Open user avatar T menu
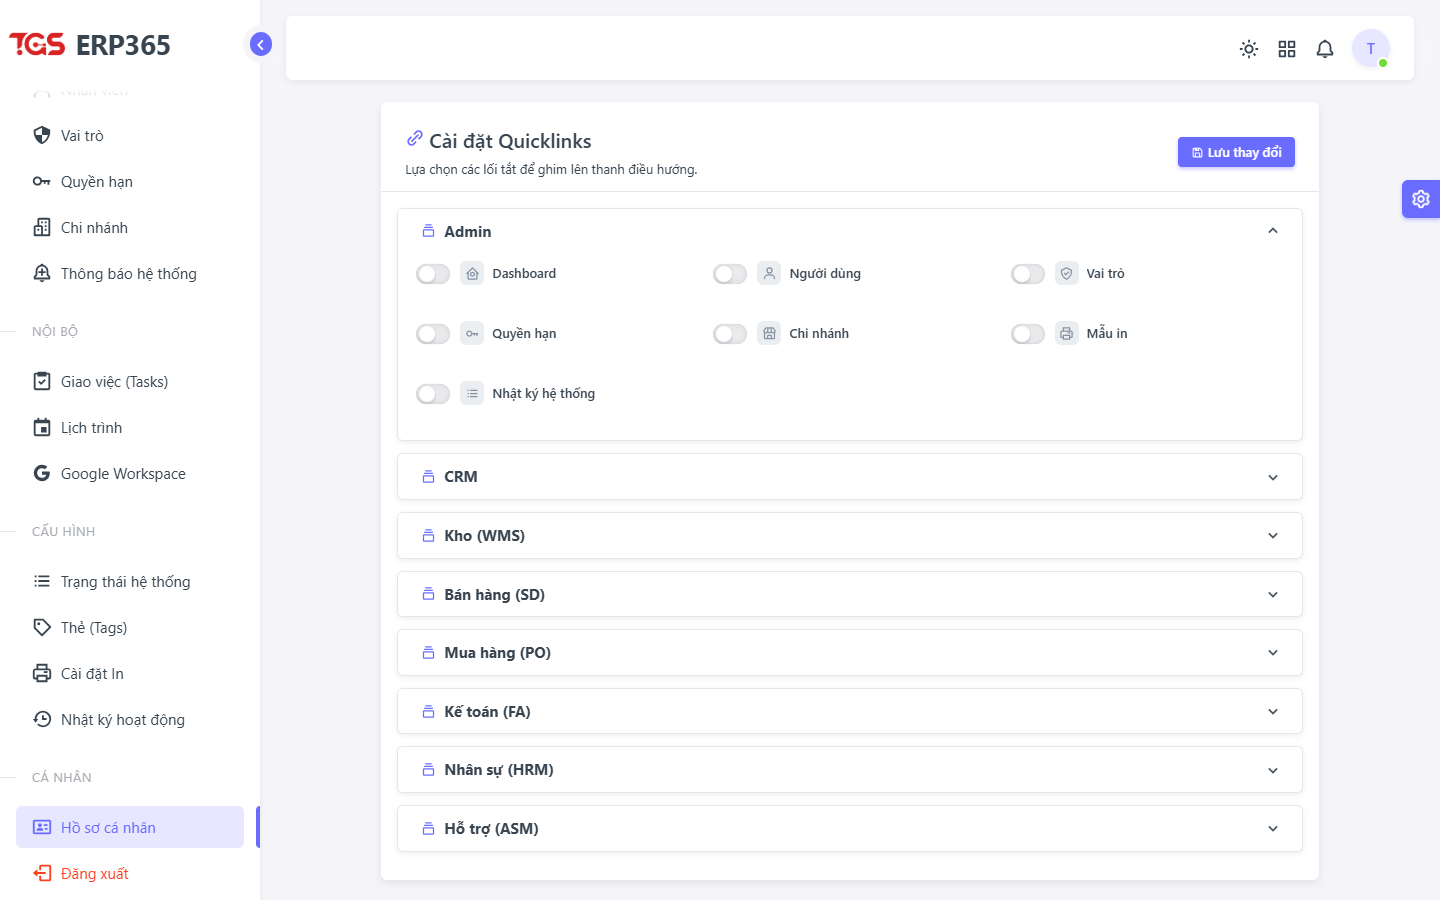The width and height of the screenshot is (1440, 900). [x=1371, y=48]
